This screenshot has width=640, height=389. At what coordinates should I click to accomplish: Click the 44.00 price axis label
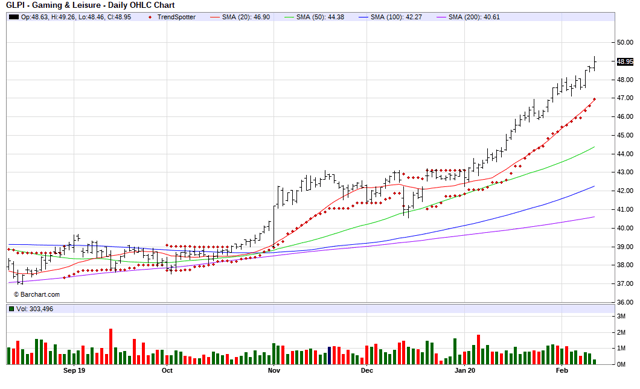tap(625, 154)
